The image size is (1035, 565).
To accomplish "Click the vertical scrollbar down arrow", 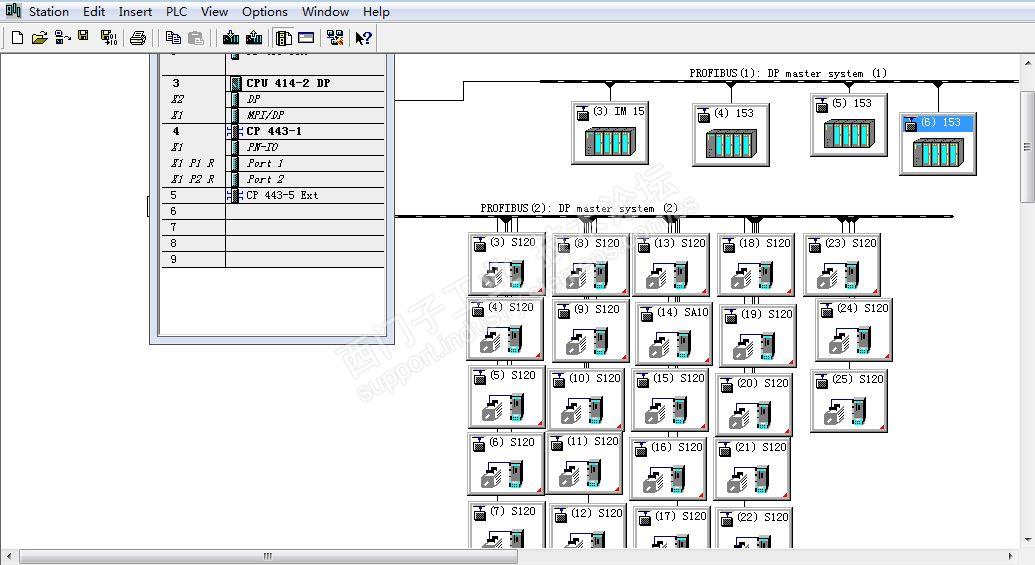I will tap(1028, 540).
